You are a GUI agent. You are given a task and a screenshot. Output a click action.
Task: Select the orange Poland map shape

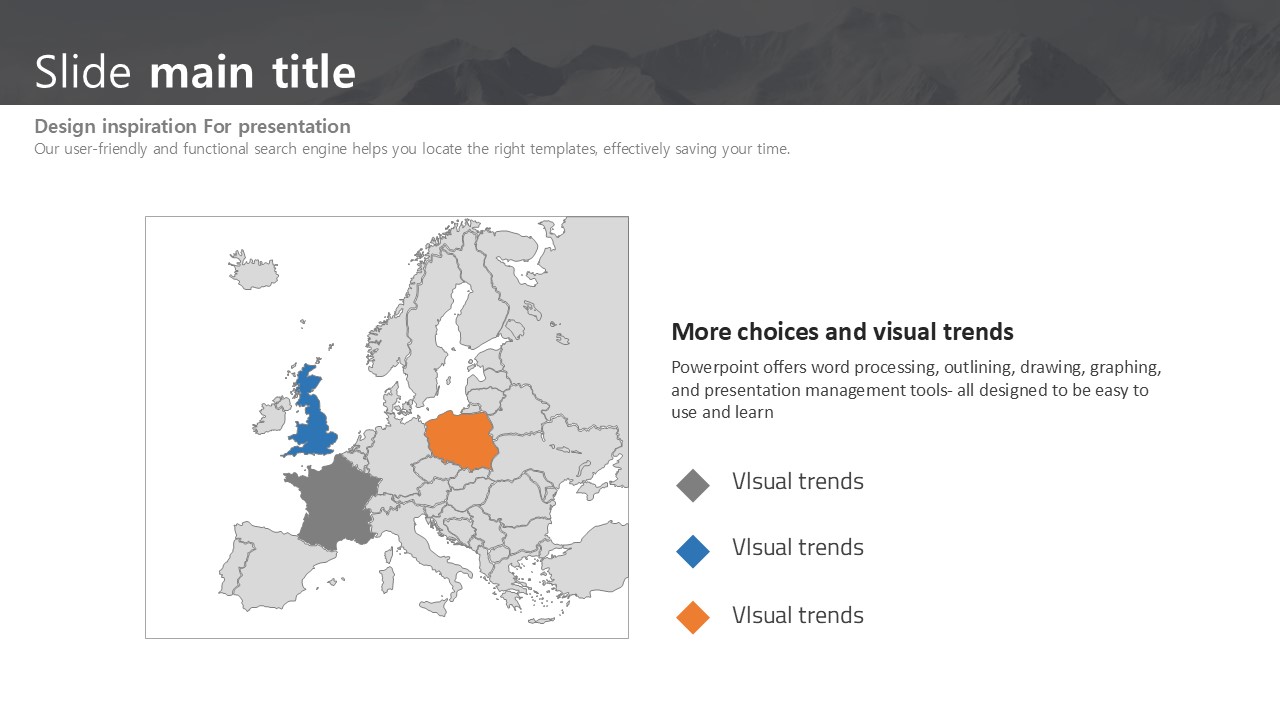coord(462,441)
